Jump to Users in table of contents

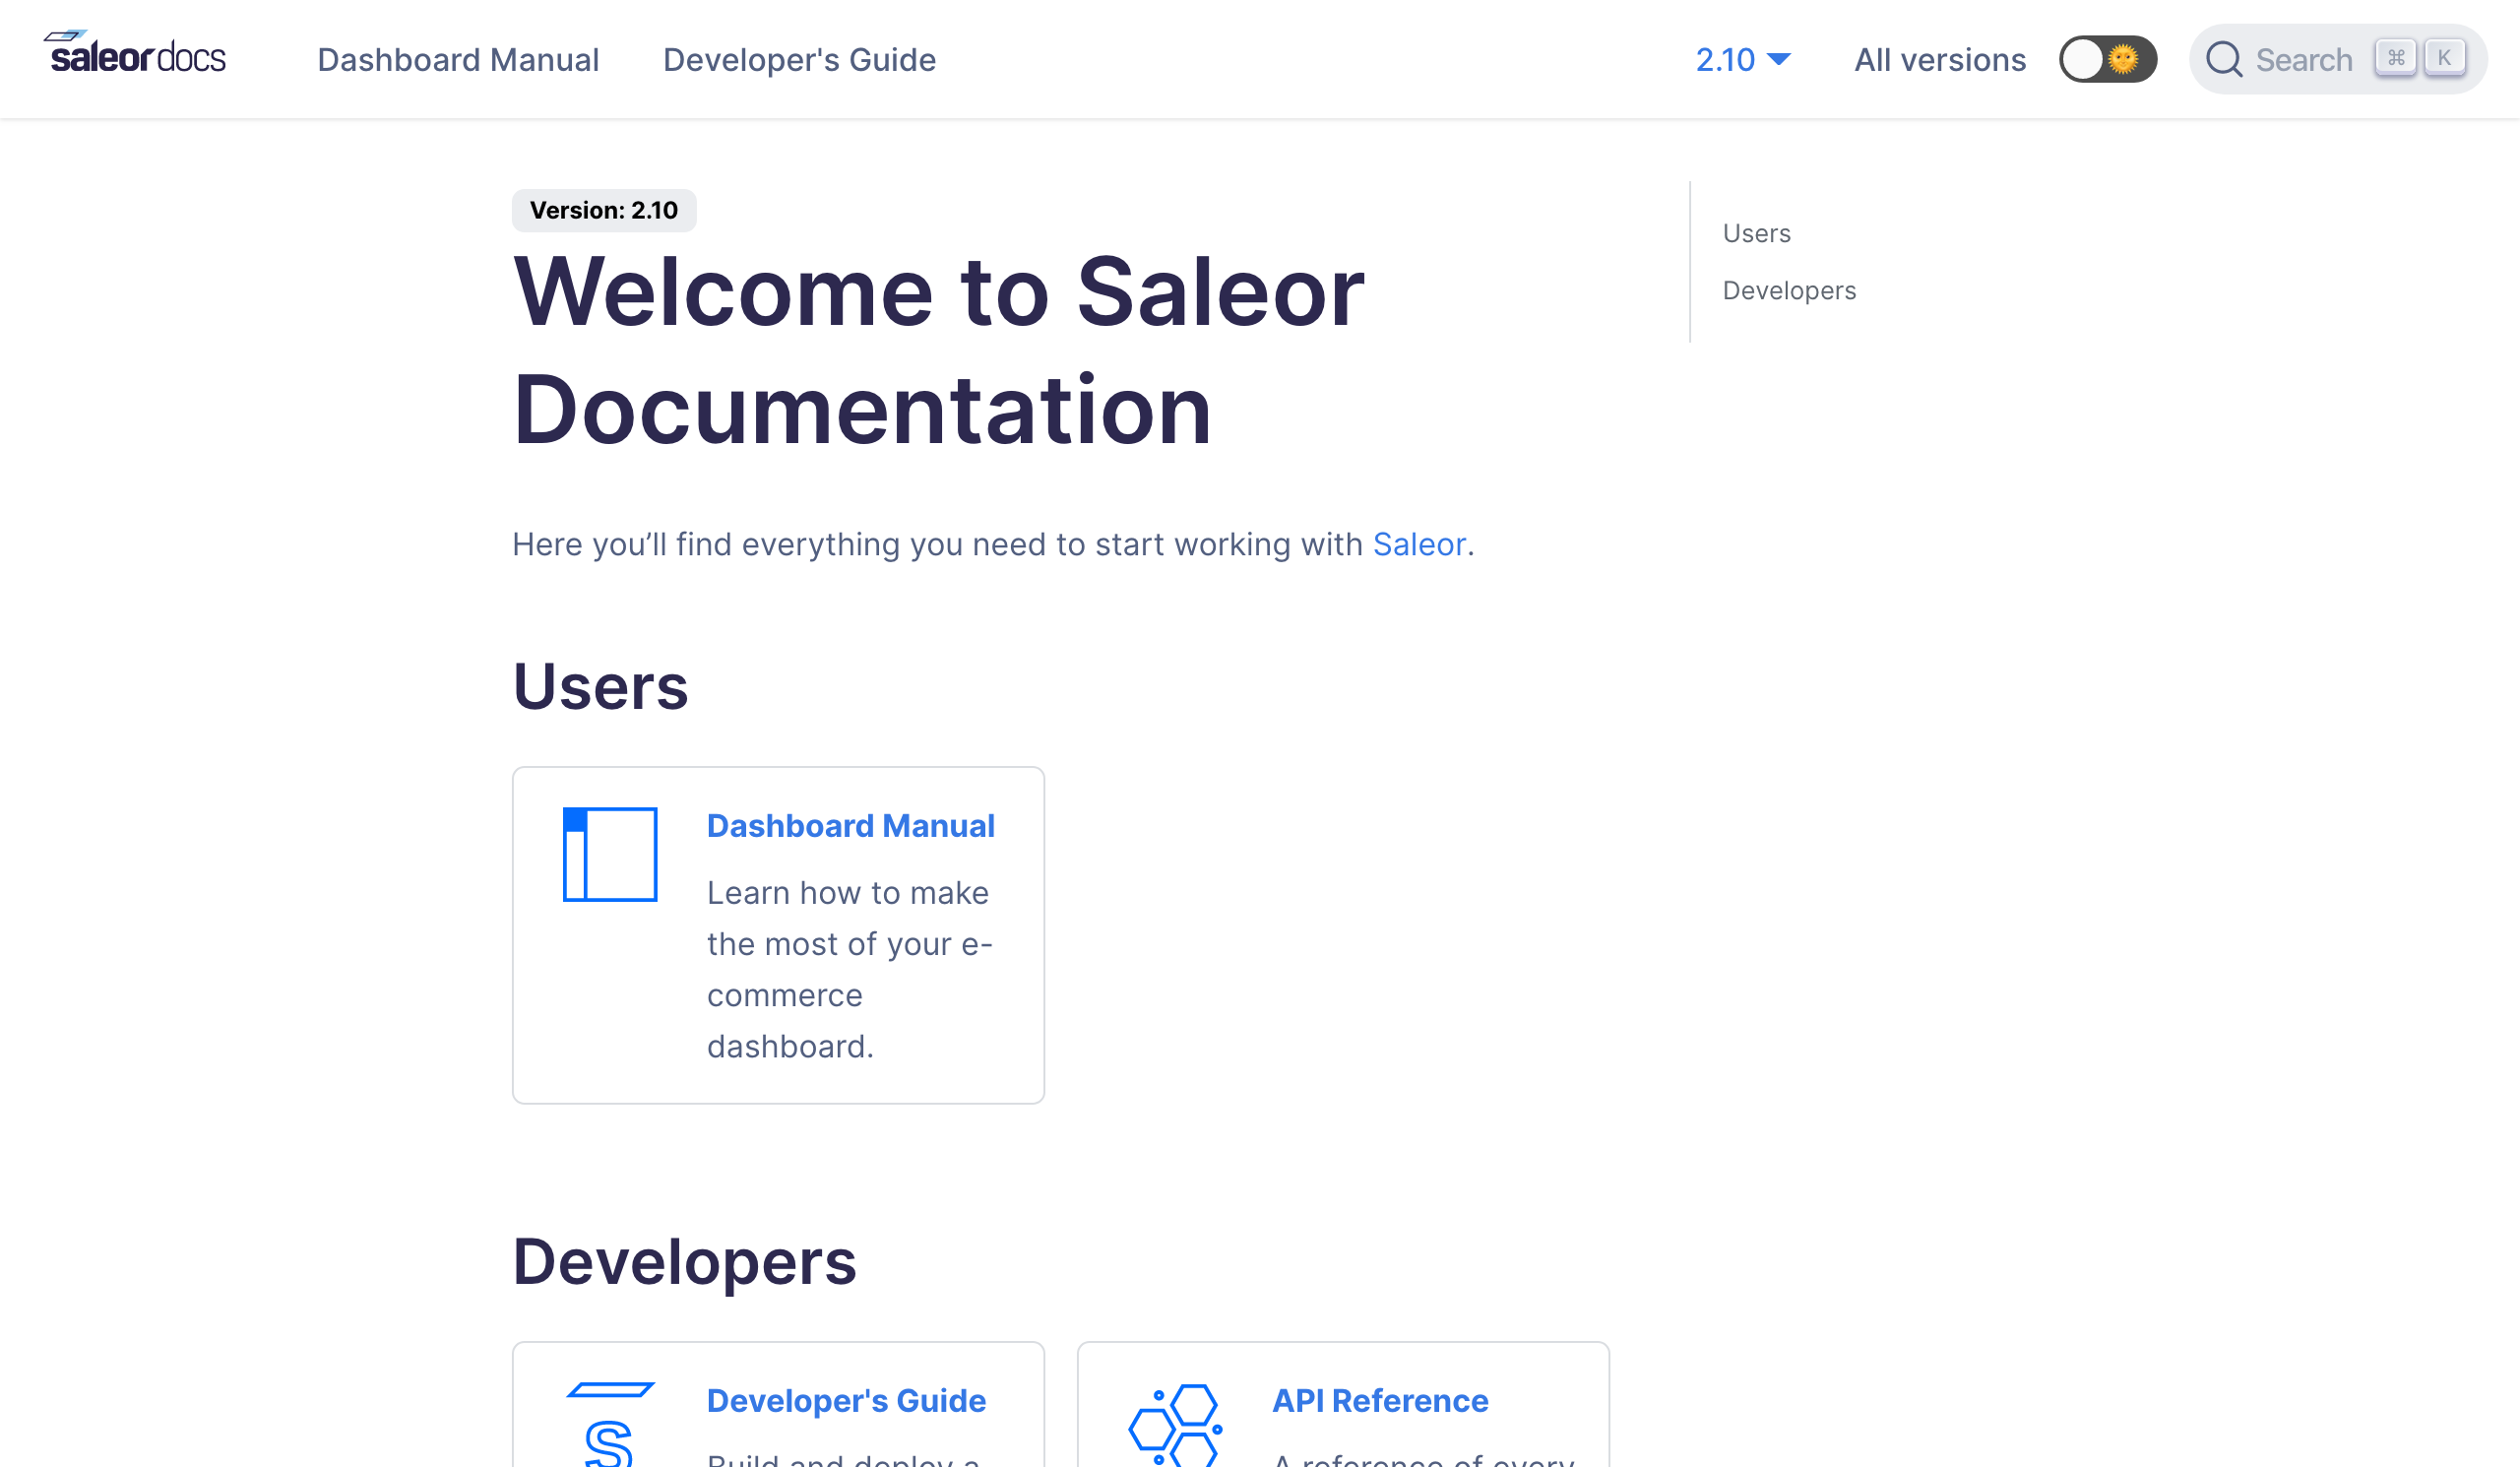coord(1756,233)
